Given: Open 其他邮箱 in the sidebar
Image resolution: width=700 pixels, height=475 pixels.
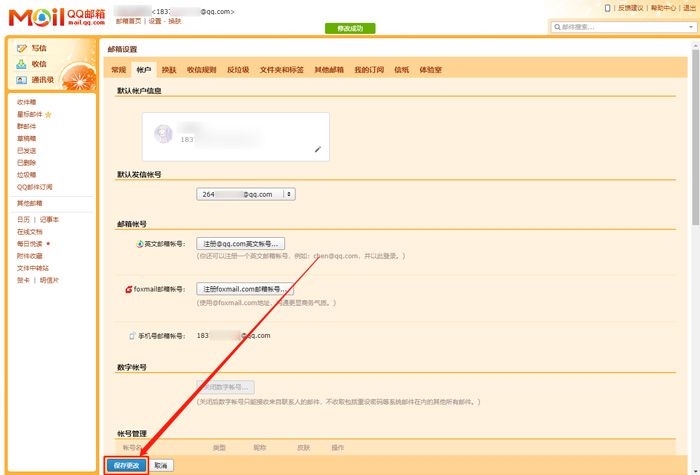Looking at the screenshot, I should [29, 203].
